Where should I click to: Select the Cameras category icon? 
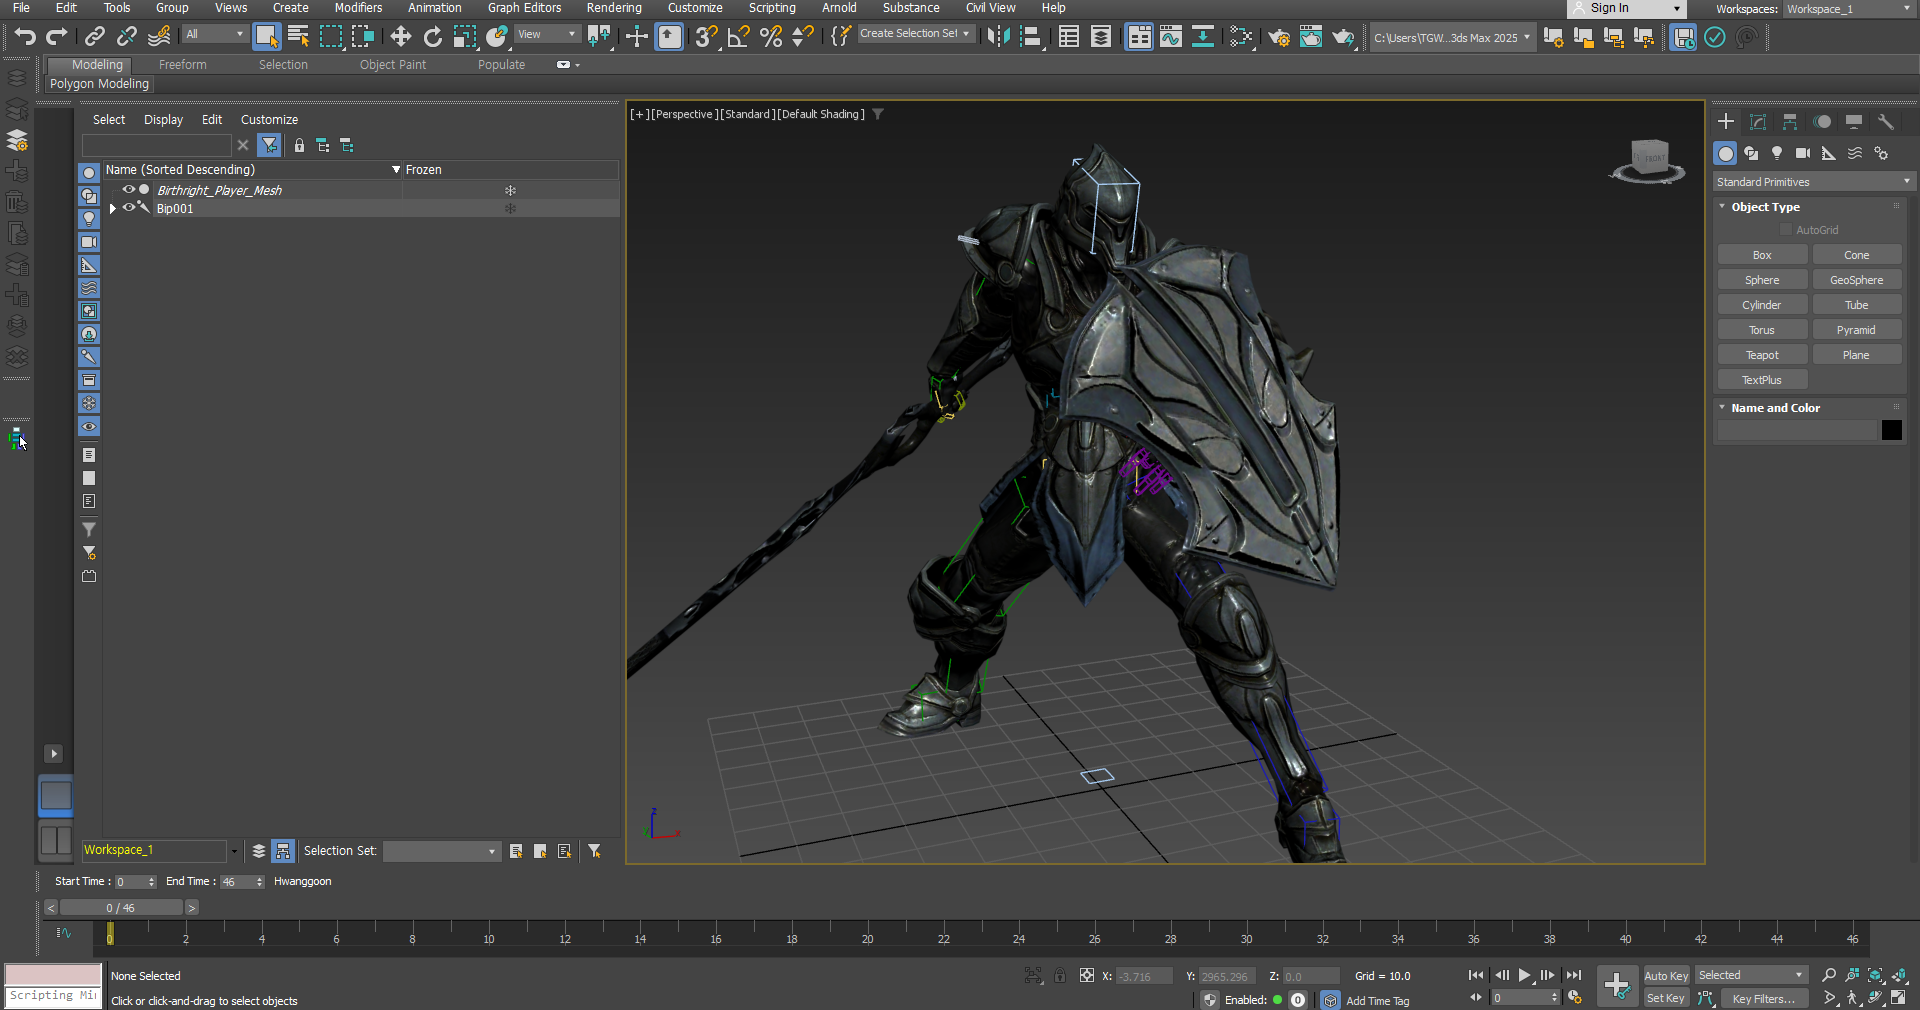coord(1803,153)
